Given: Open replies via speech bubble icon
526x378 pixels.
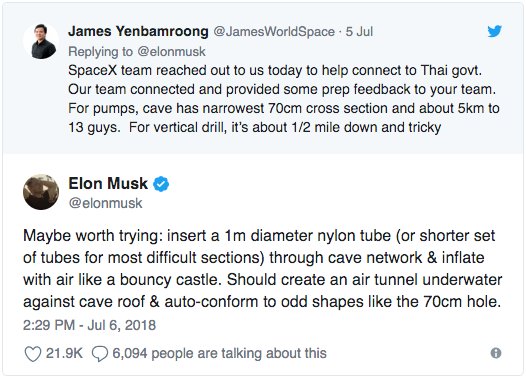Looking at the screenshot, I should (x=100, y=354).
